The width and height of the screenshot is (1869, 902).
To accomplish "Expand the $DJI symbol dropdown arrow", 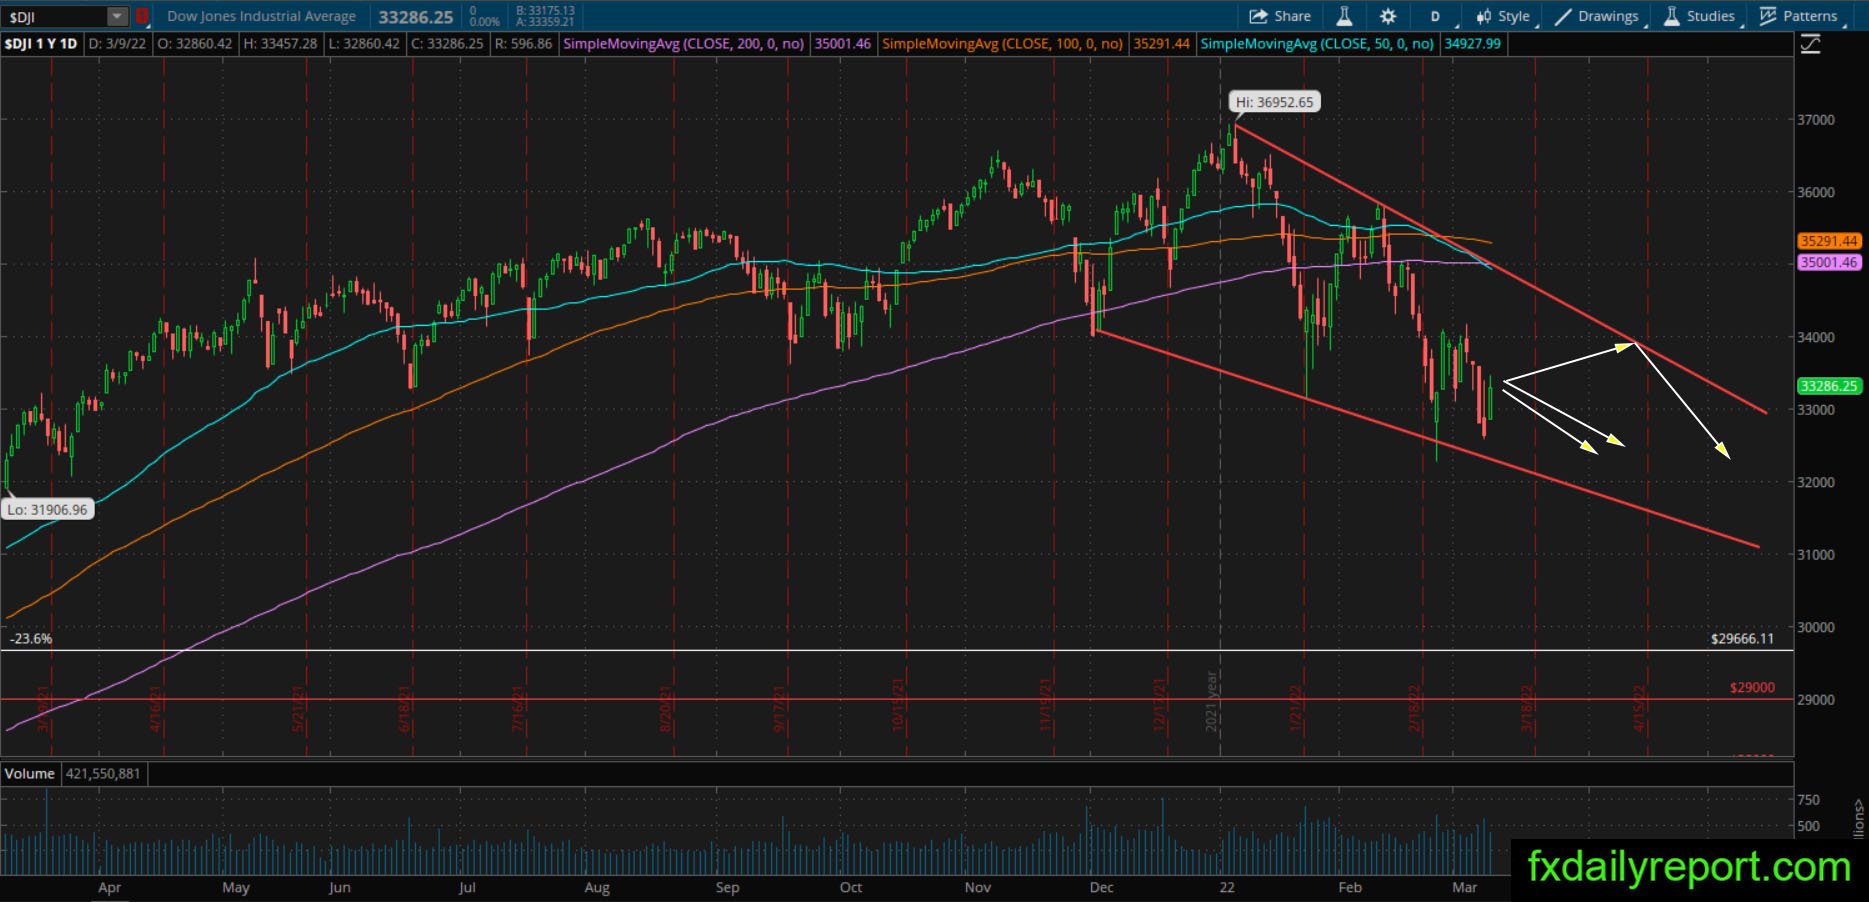I will pos(118,16).
